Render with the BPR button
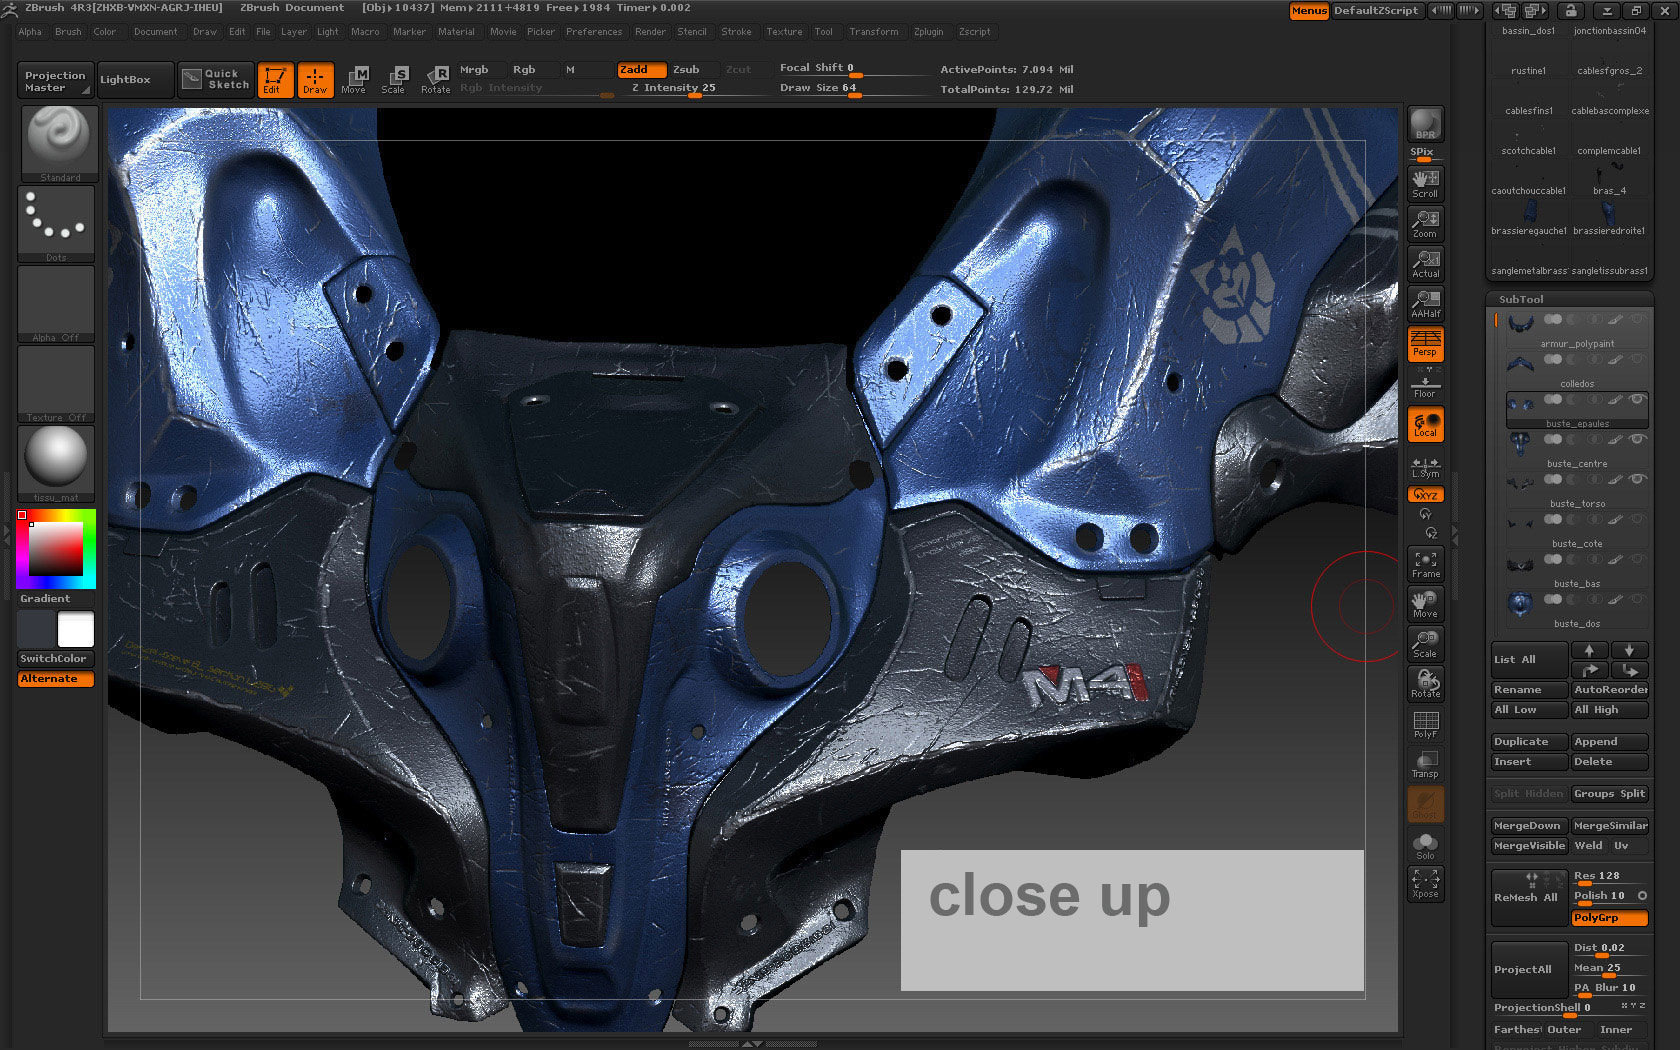 pyautogui.click(x=1425, y=124)
